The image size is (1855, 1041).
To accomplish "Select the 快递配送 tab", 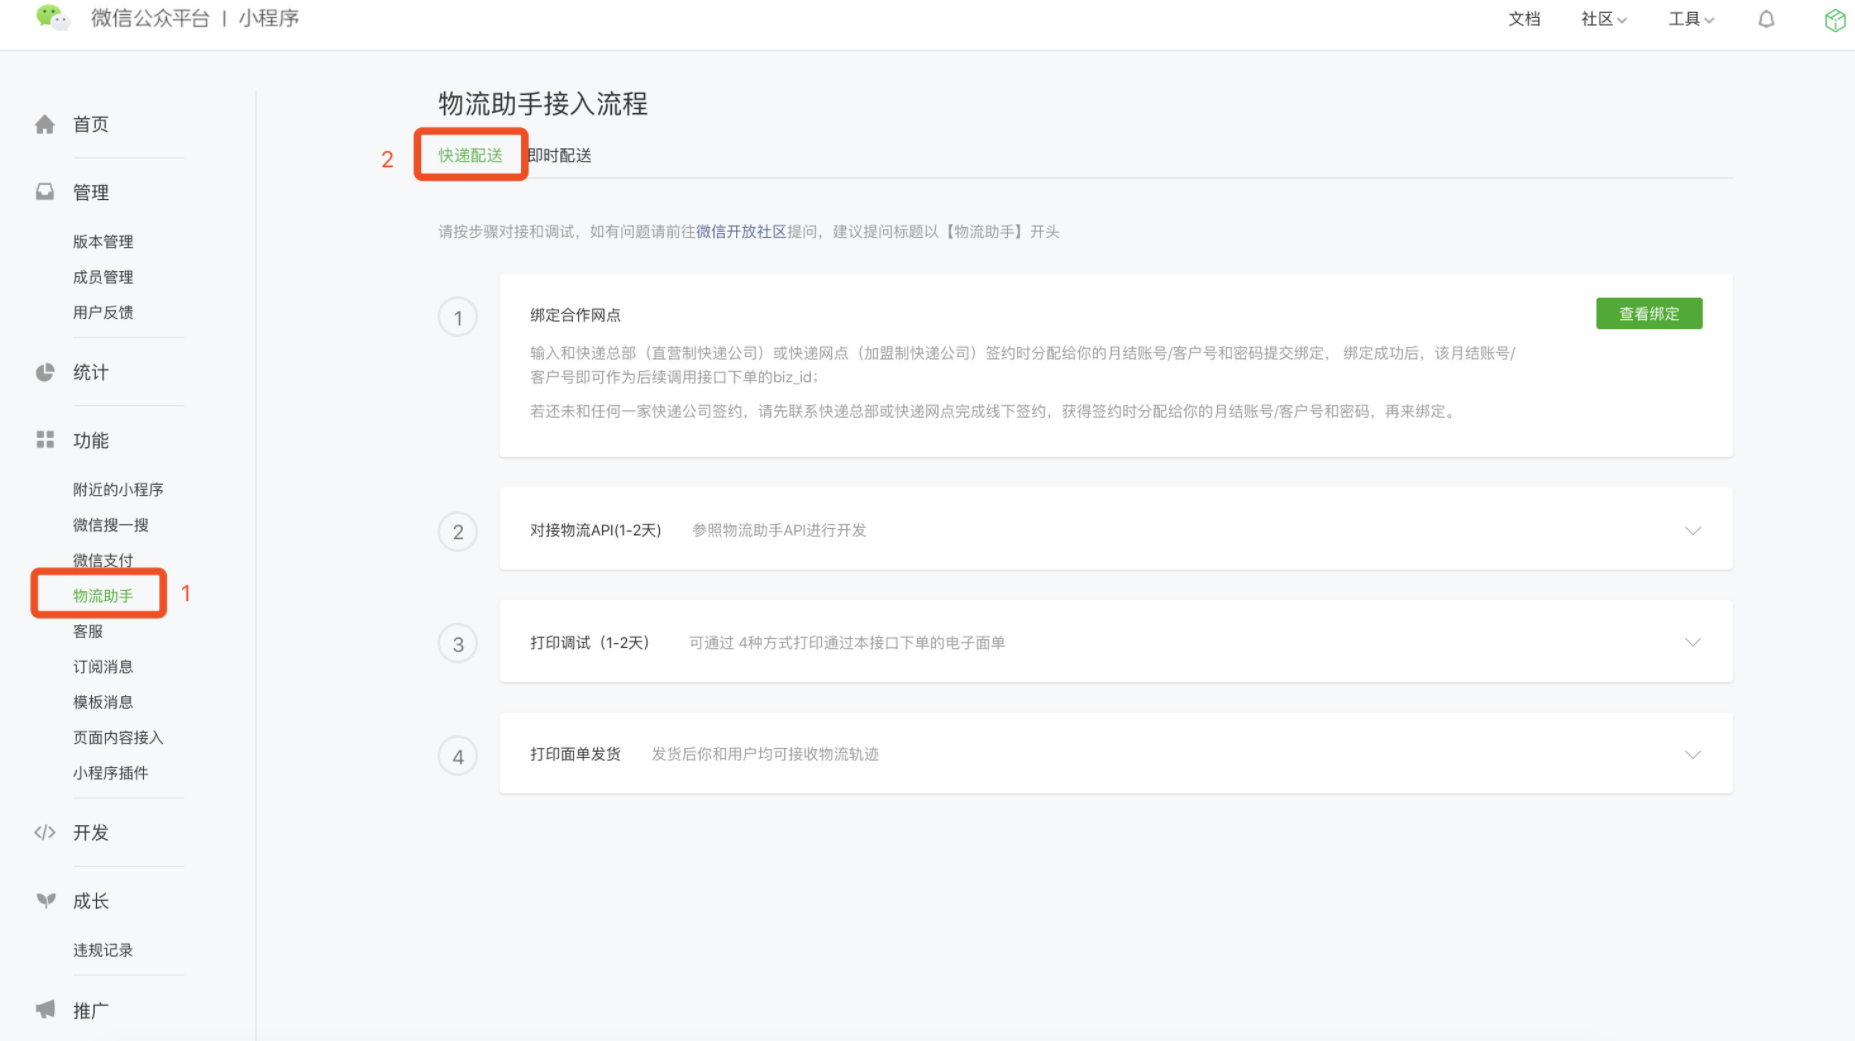I will click(x=470, y=155).
